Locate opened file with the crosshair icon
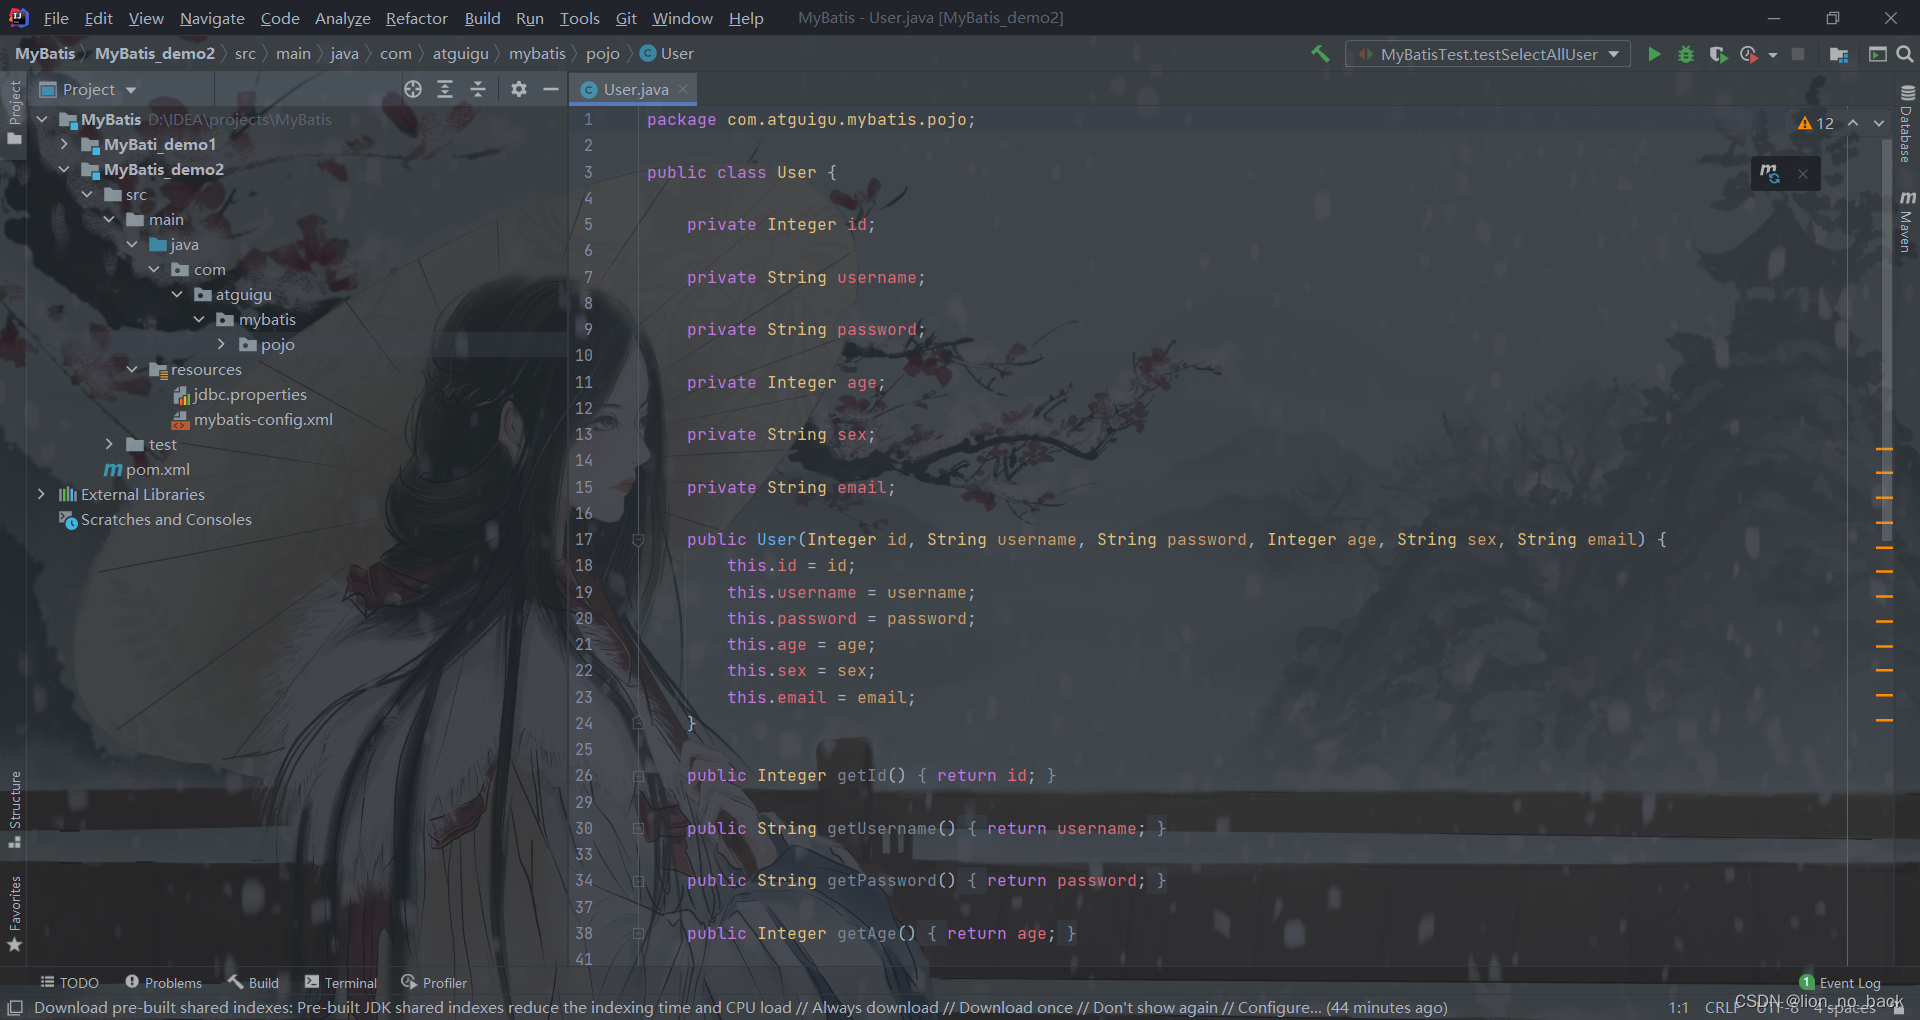 click(413, 89)
